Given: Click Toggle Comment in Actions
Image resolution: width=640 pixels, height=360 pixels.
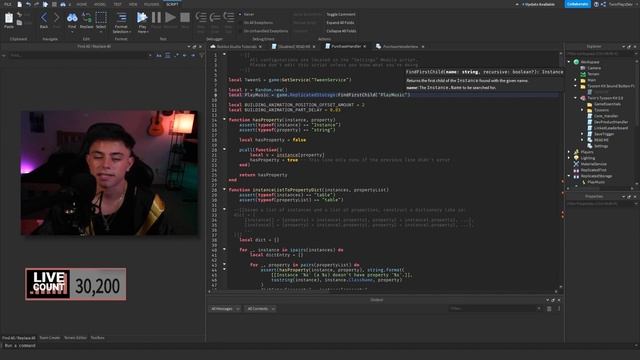Looking at the screenshot, I should click(x=341, y=14).
